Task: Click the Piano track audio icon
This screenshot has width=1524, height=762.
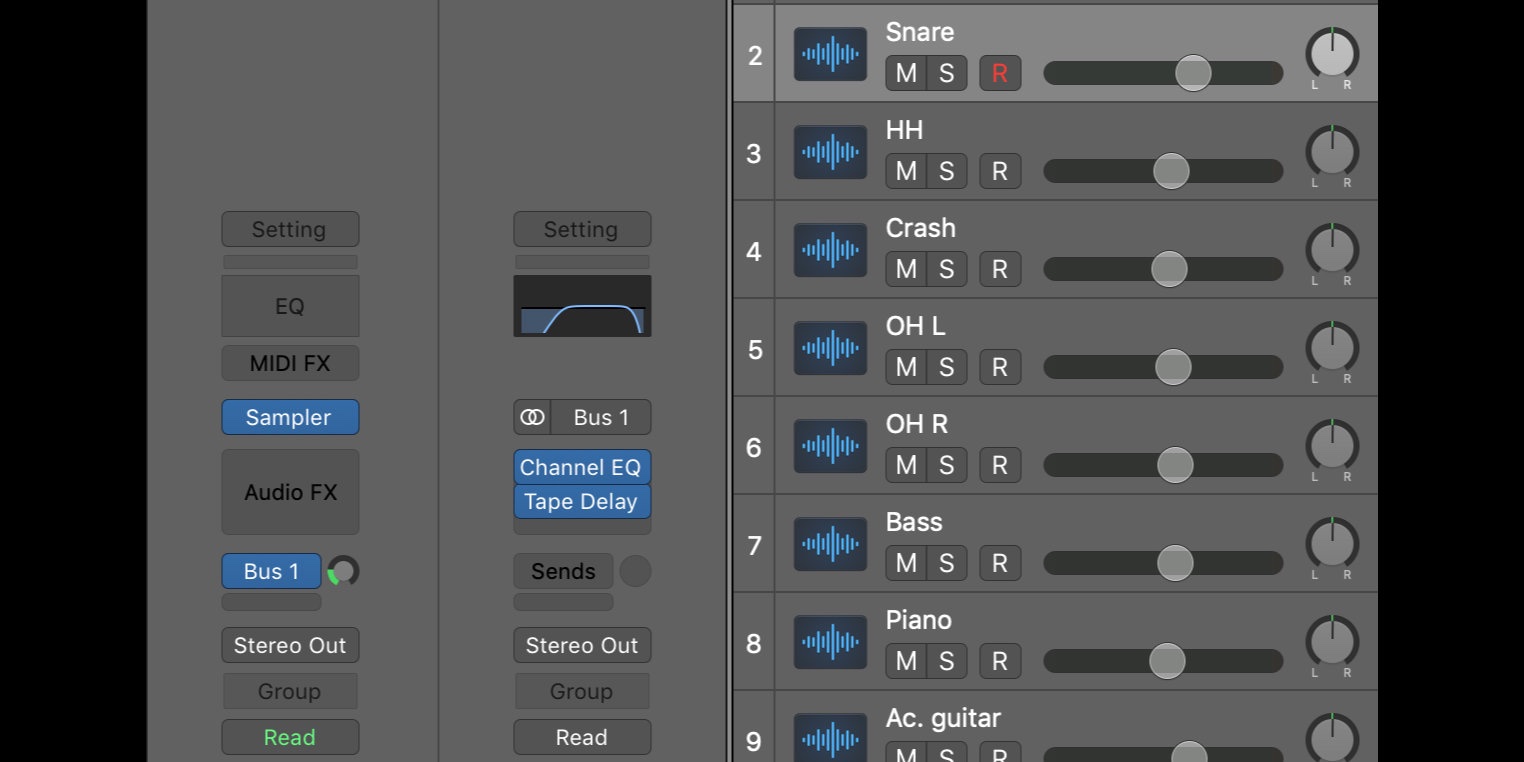Action: [x=830, y=642]
